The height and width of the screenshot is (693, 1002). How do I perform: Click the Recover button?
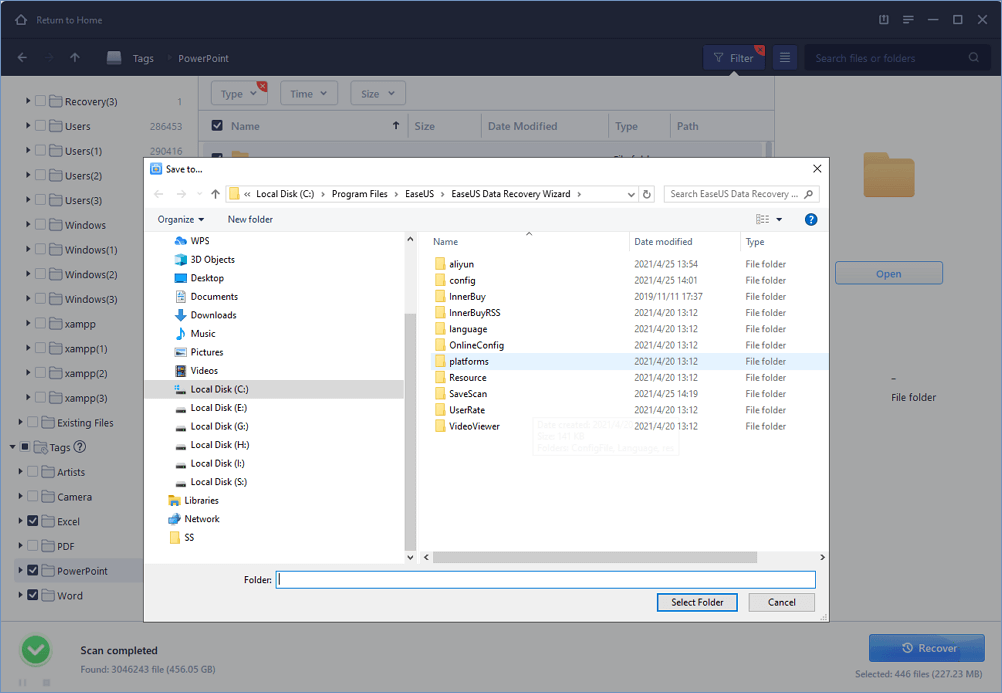pos(927,648)
